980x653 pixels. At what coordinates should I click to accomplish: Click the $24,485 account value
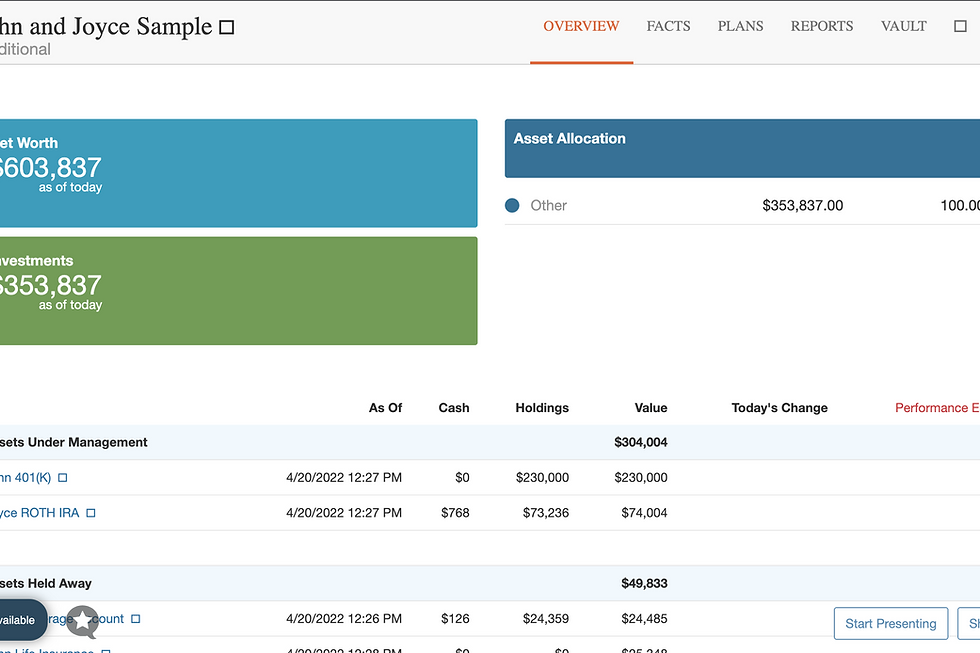644,619
